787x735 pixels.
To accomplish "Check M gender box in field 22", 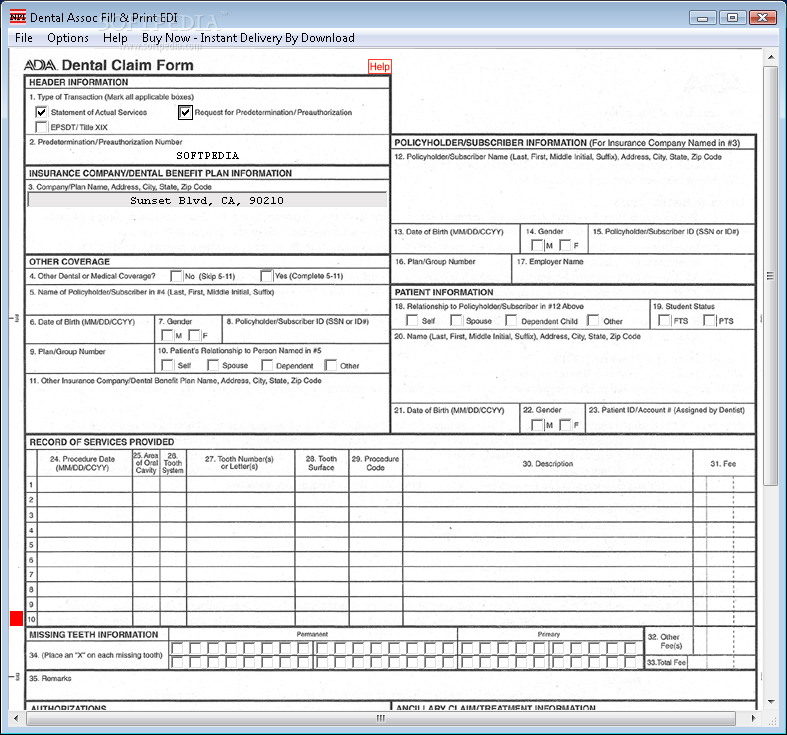I will pos(537,425).
